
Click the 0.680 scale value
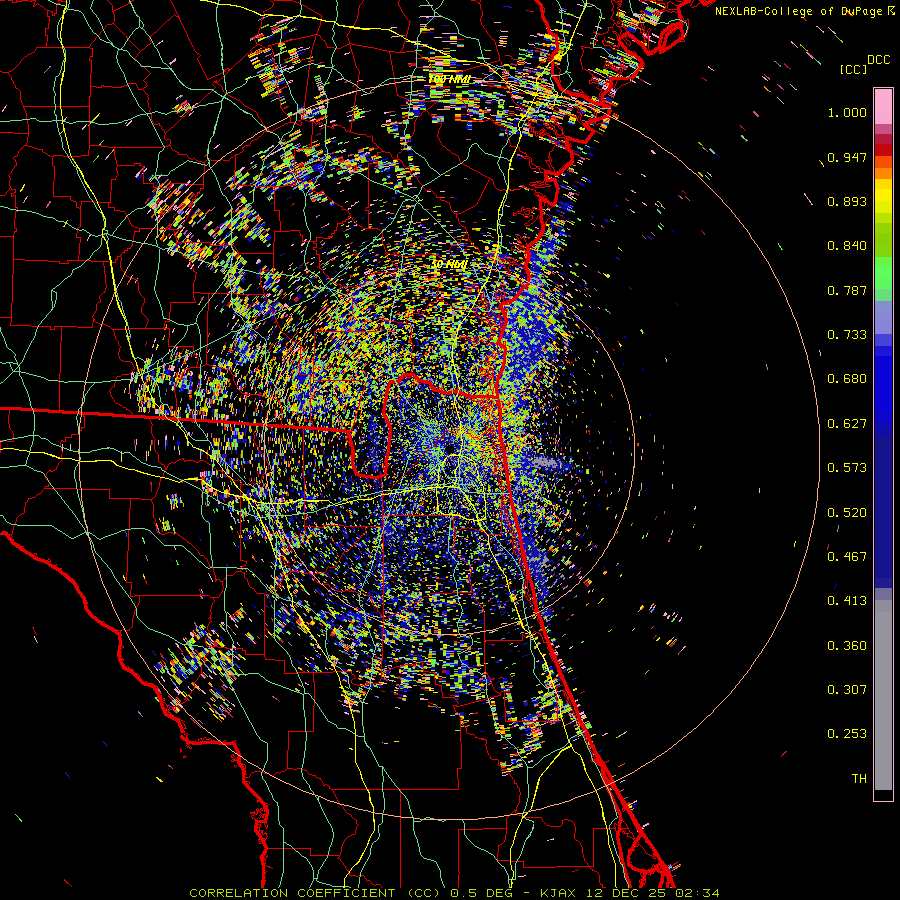[847, 379]
